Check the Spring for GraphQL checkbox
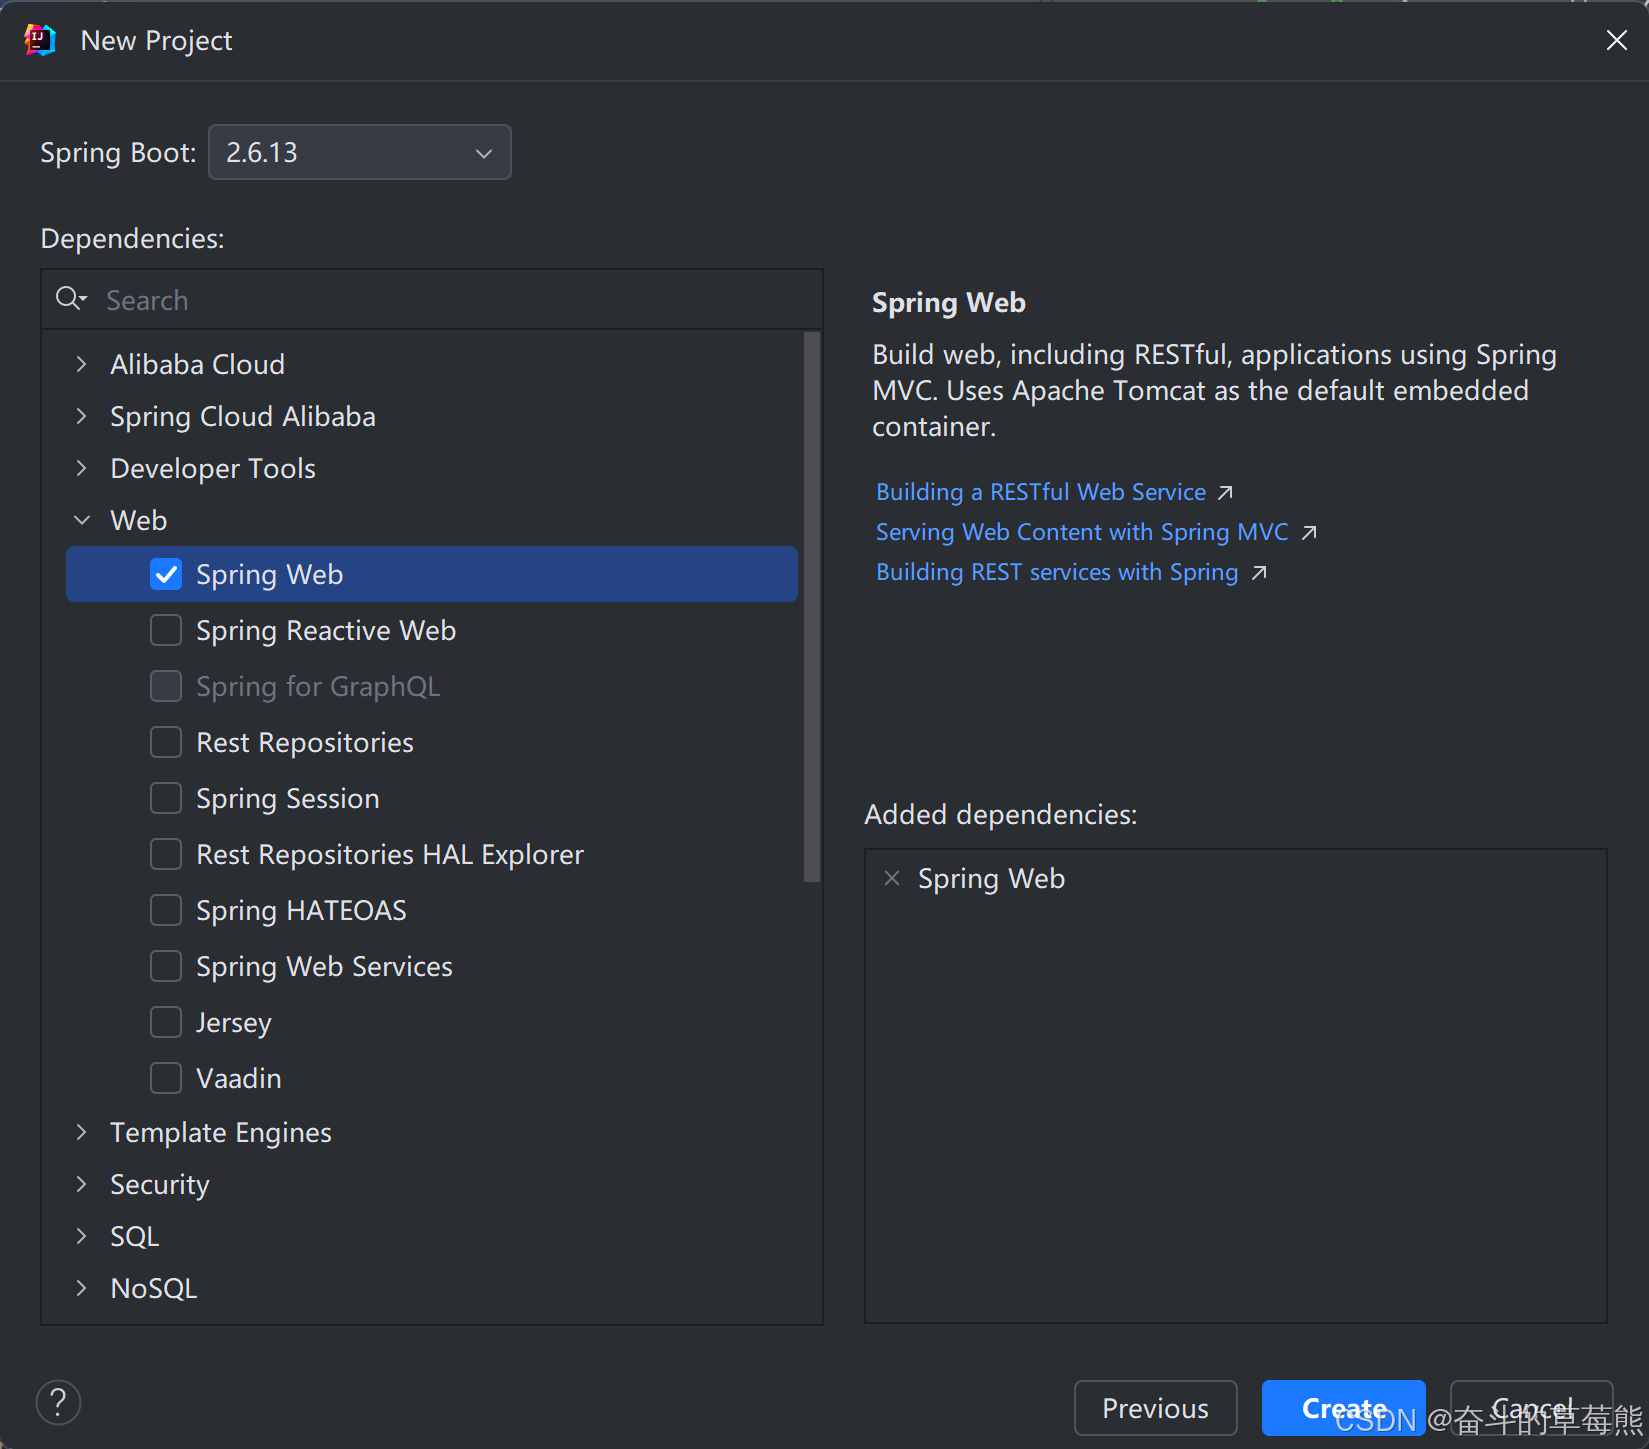The width and height of the screenshot is (1649, 1449). tap(166, 686)
